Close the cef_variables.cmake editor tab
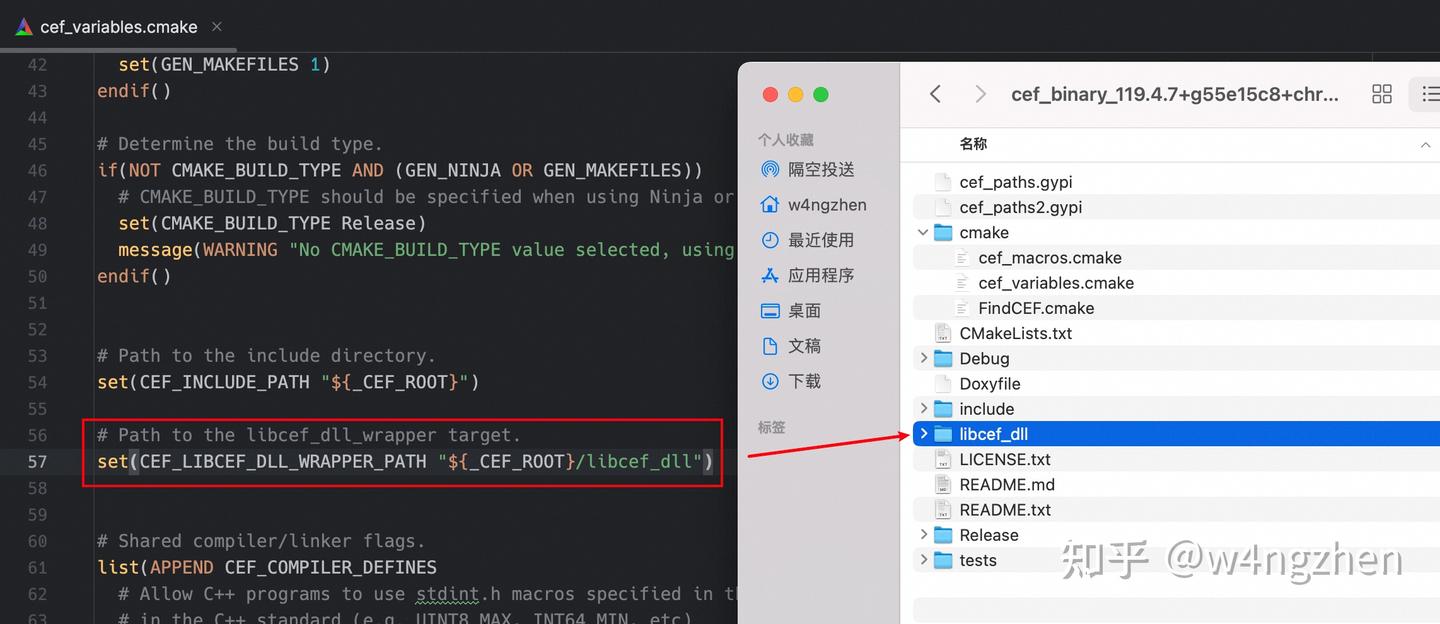 click(216, 27)
